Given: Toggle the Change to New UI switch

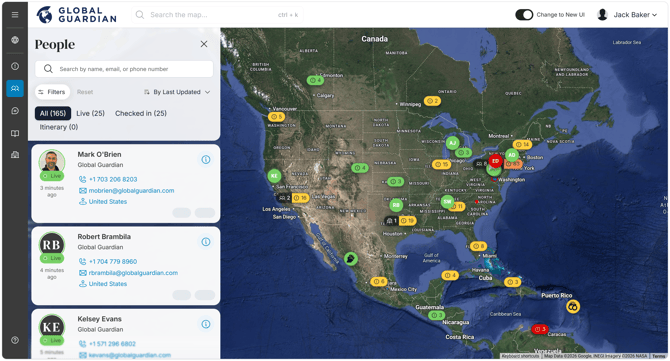Looking at the screenshot, I should [x=524, y=15].
